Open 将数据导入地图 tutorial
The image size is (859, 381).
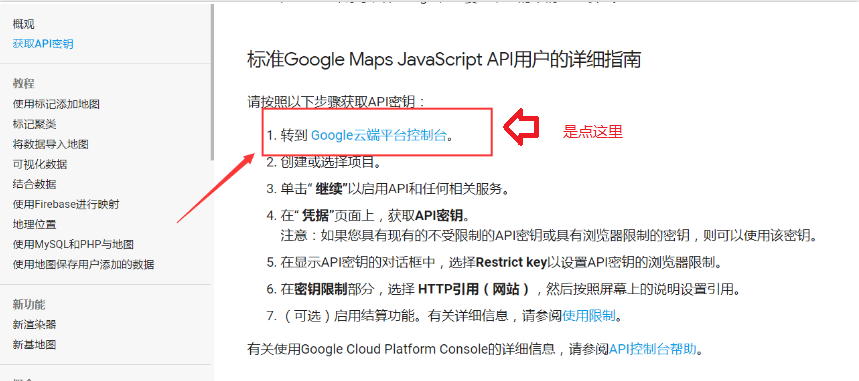[50, 144]
